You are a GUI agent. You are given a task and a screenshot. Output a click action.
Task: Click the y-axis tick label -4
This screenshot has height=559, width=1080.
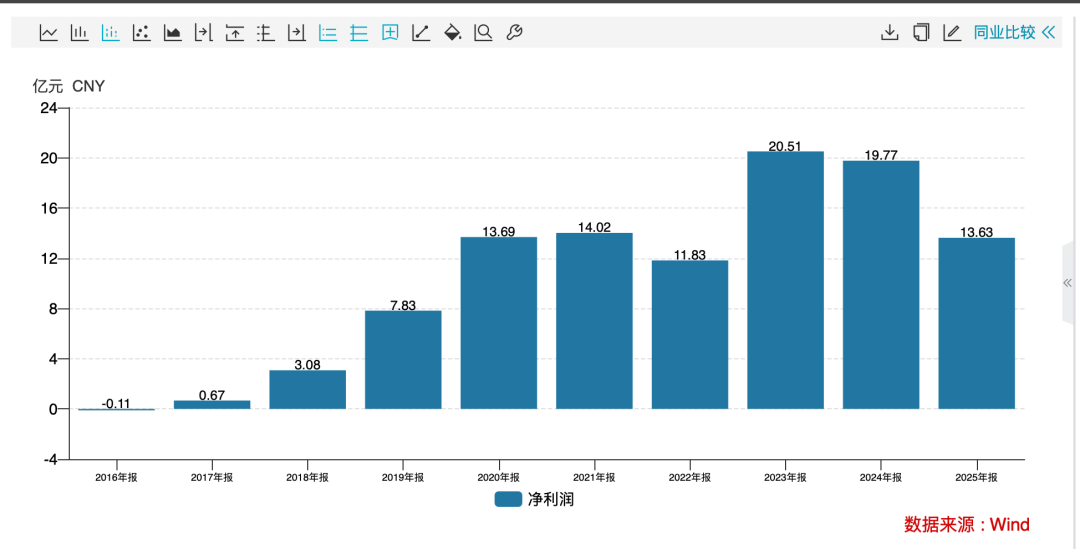(x=51, y=459)
